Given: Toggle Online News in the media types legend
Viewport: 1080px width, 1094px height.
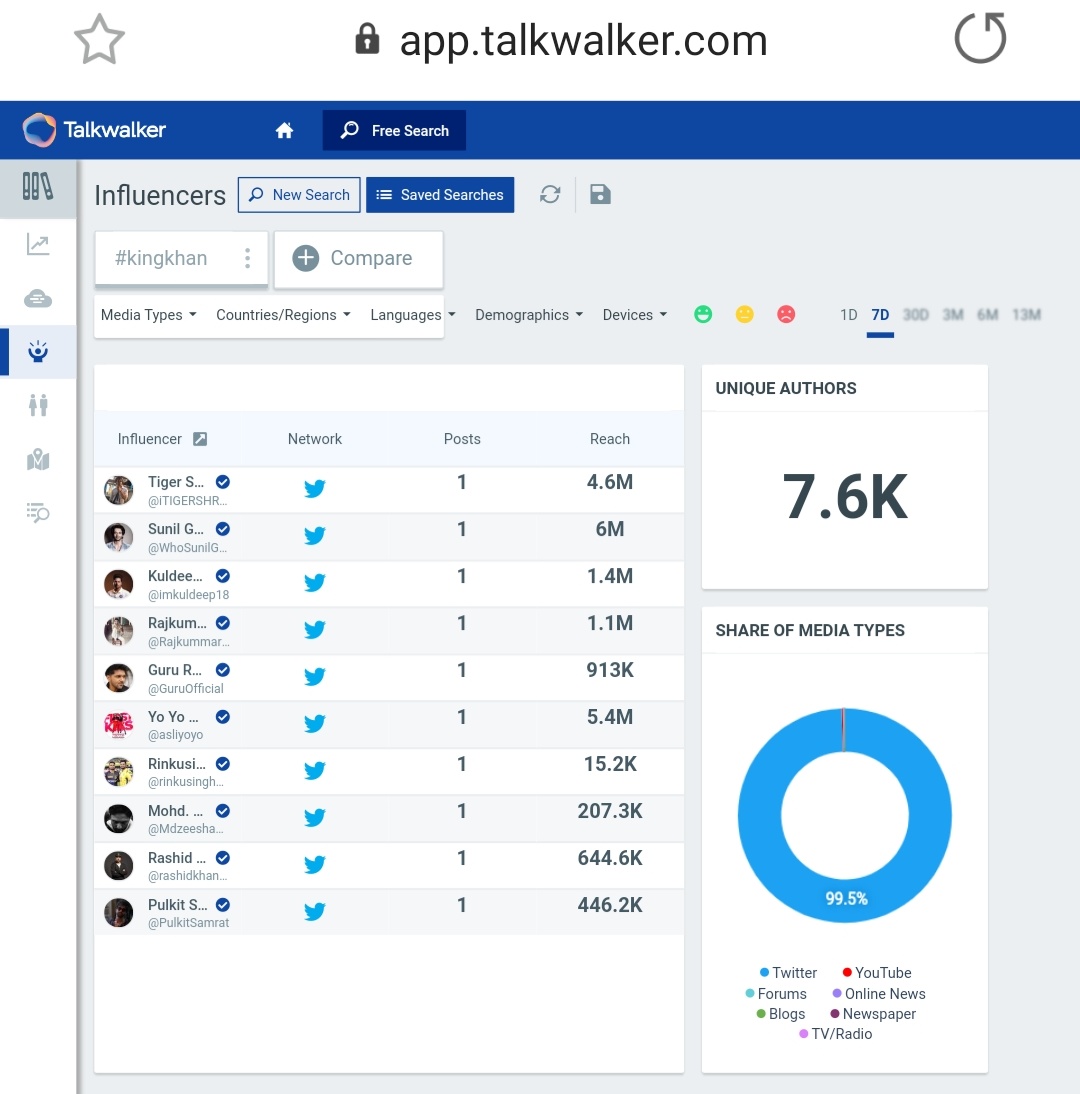Looking at the screenshot, I should 879,994.
